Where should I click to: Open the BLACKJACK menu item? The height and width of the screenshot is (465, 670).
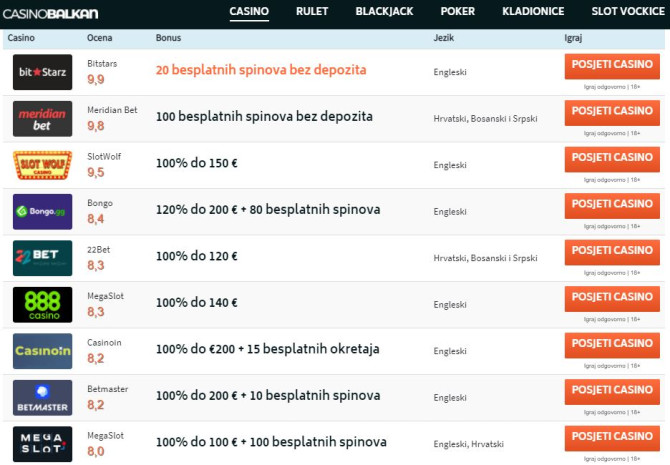tap(384, 12)
